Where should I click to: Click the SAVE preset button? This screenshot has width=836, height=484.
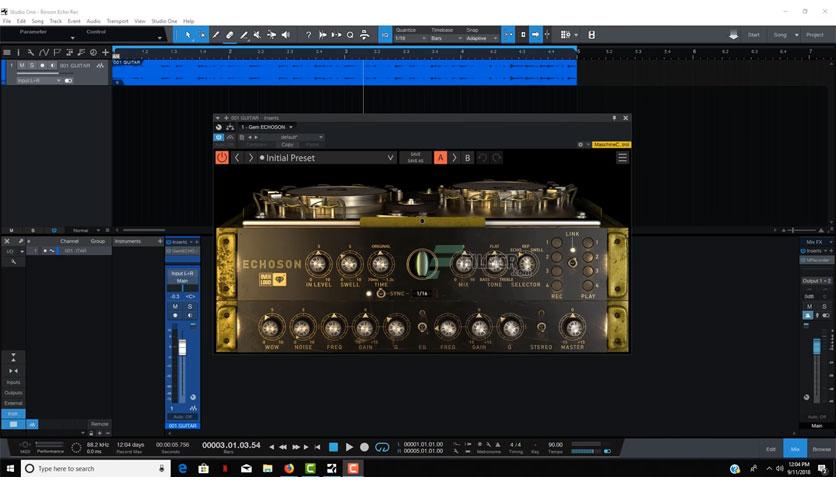tap(415, 155)
